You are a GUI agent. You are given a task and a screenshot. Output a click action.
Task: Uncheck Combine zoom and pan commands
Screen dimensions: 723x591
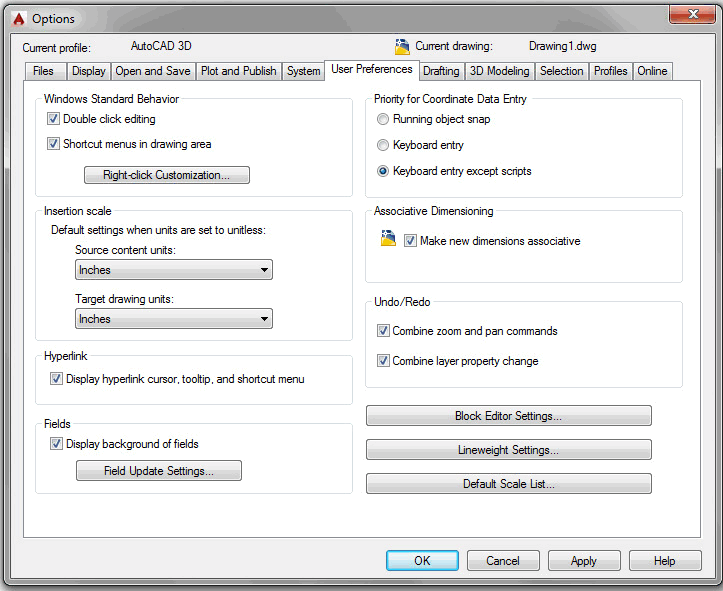(x=383, y=331)
